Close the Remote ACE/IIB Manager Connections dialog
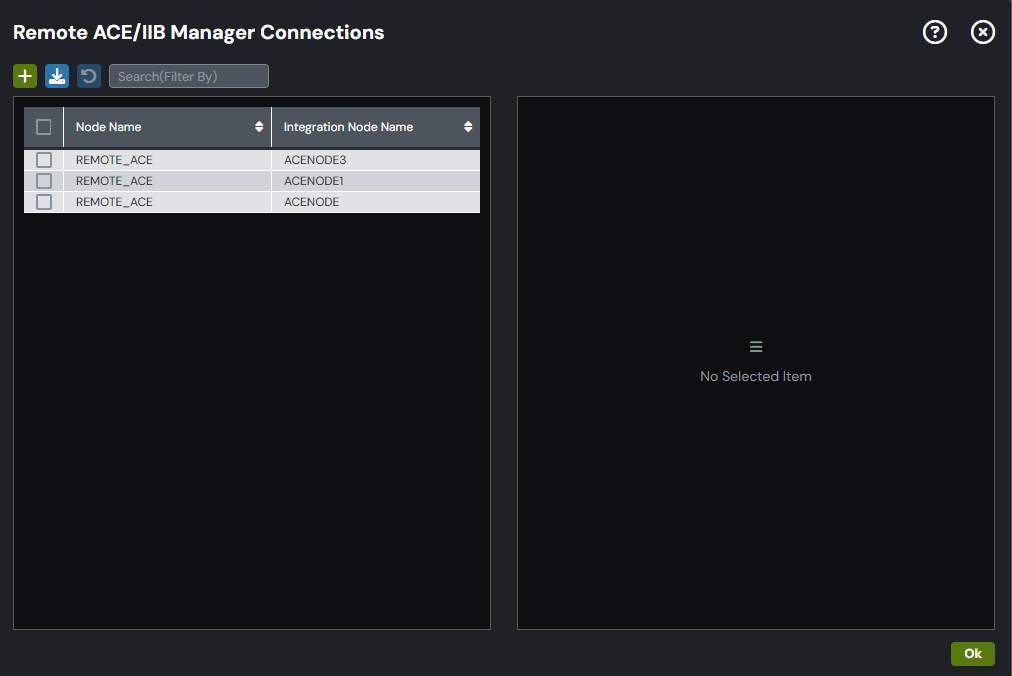 coord(982,32)
